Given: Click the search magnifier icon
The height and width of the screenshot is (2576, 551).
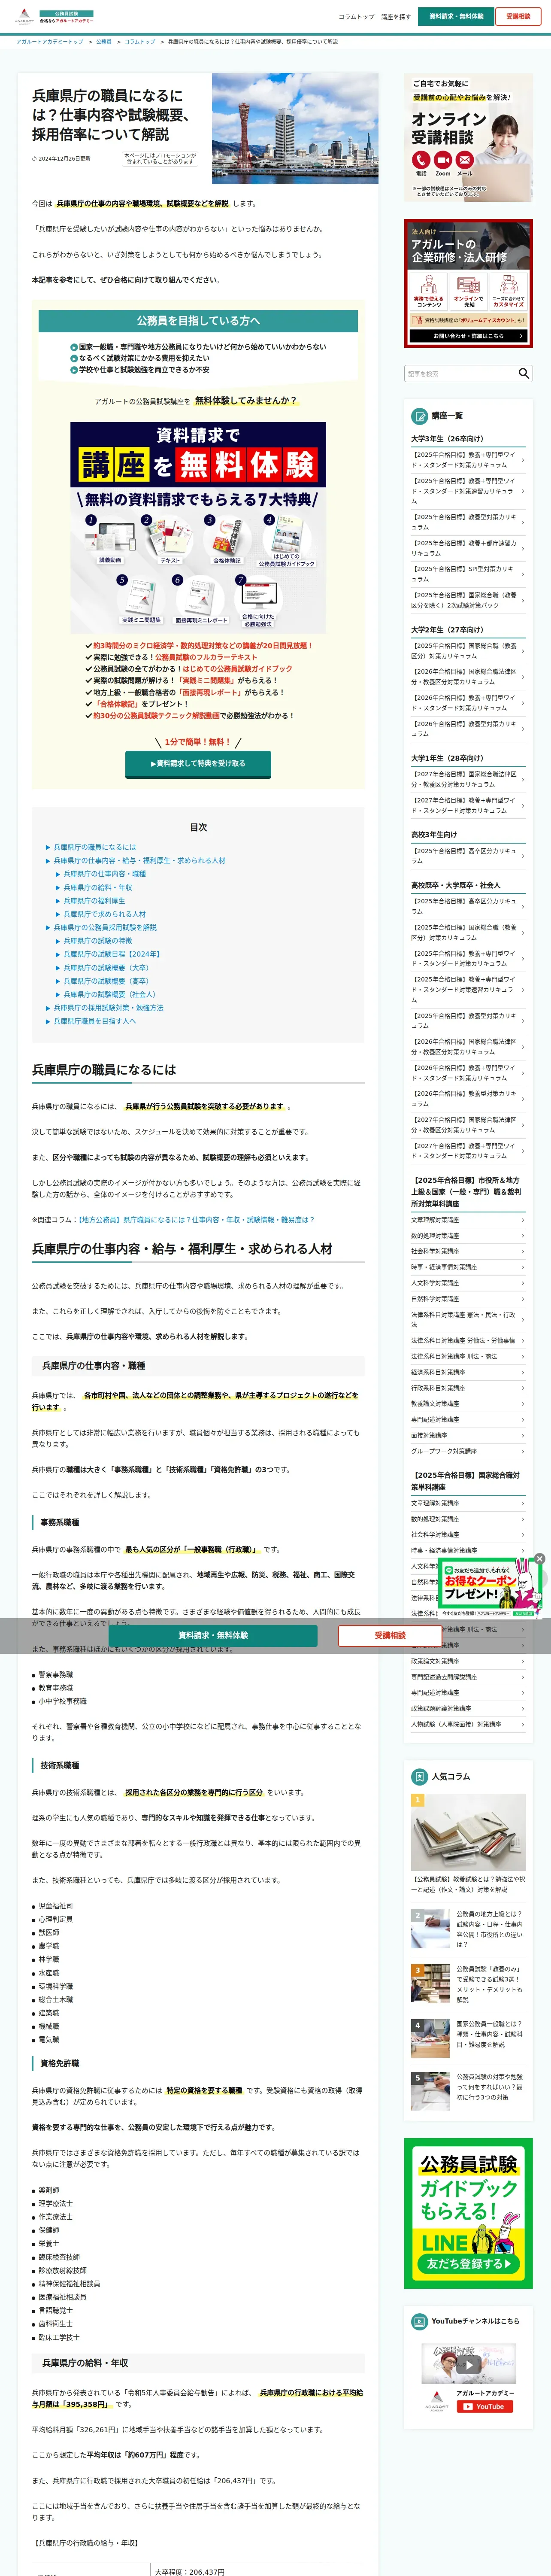Looking at the screenshot, I should pos(523,373).
